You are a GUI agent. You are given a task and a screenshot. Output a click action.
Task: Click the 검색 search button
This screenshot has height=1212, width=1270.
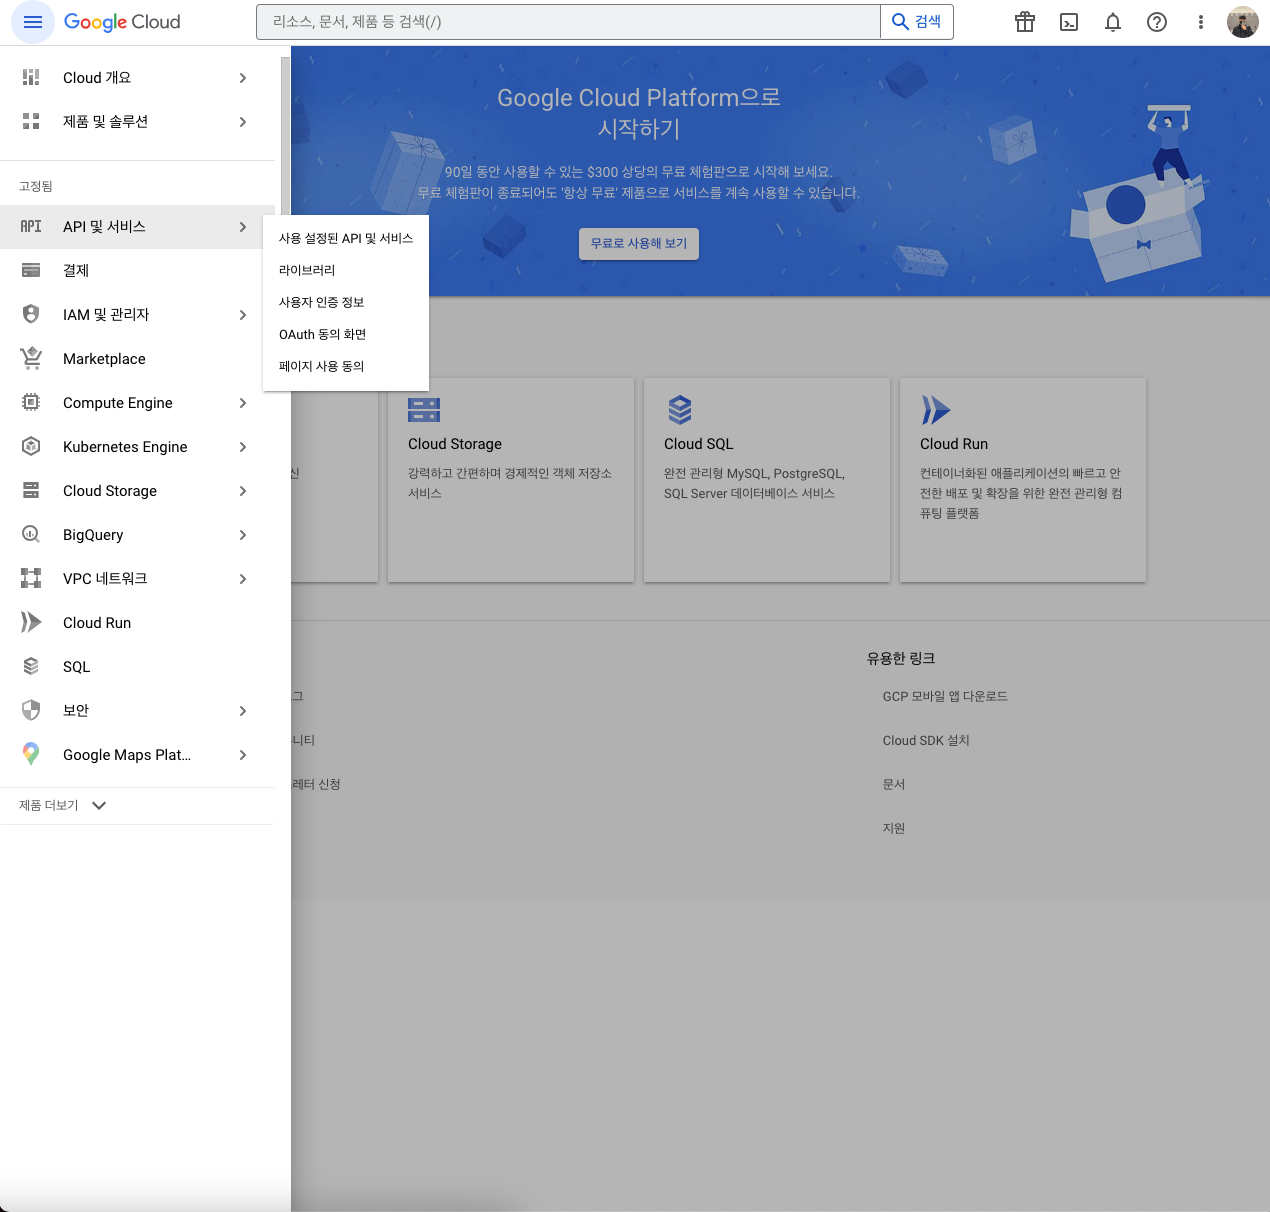click(x=917, y=22)
